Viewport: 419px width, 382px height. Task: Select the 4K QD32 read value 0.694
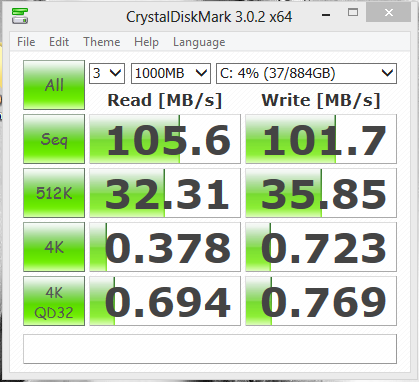[x=165, y=301]
